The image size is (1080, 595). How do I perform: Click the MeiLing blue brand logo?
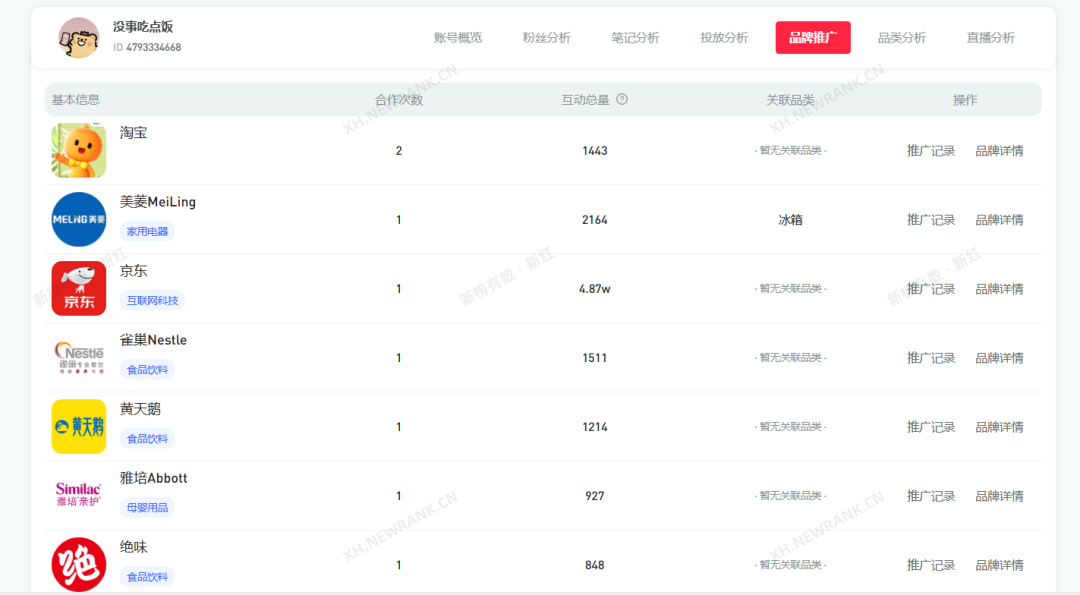pos(79,220)
